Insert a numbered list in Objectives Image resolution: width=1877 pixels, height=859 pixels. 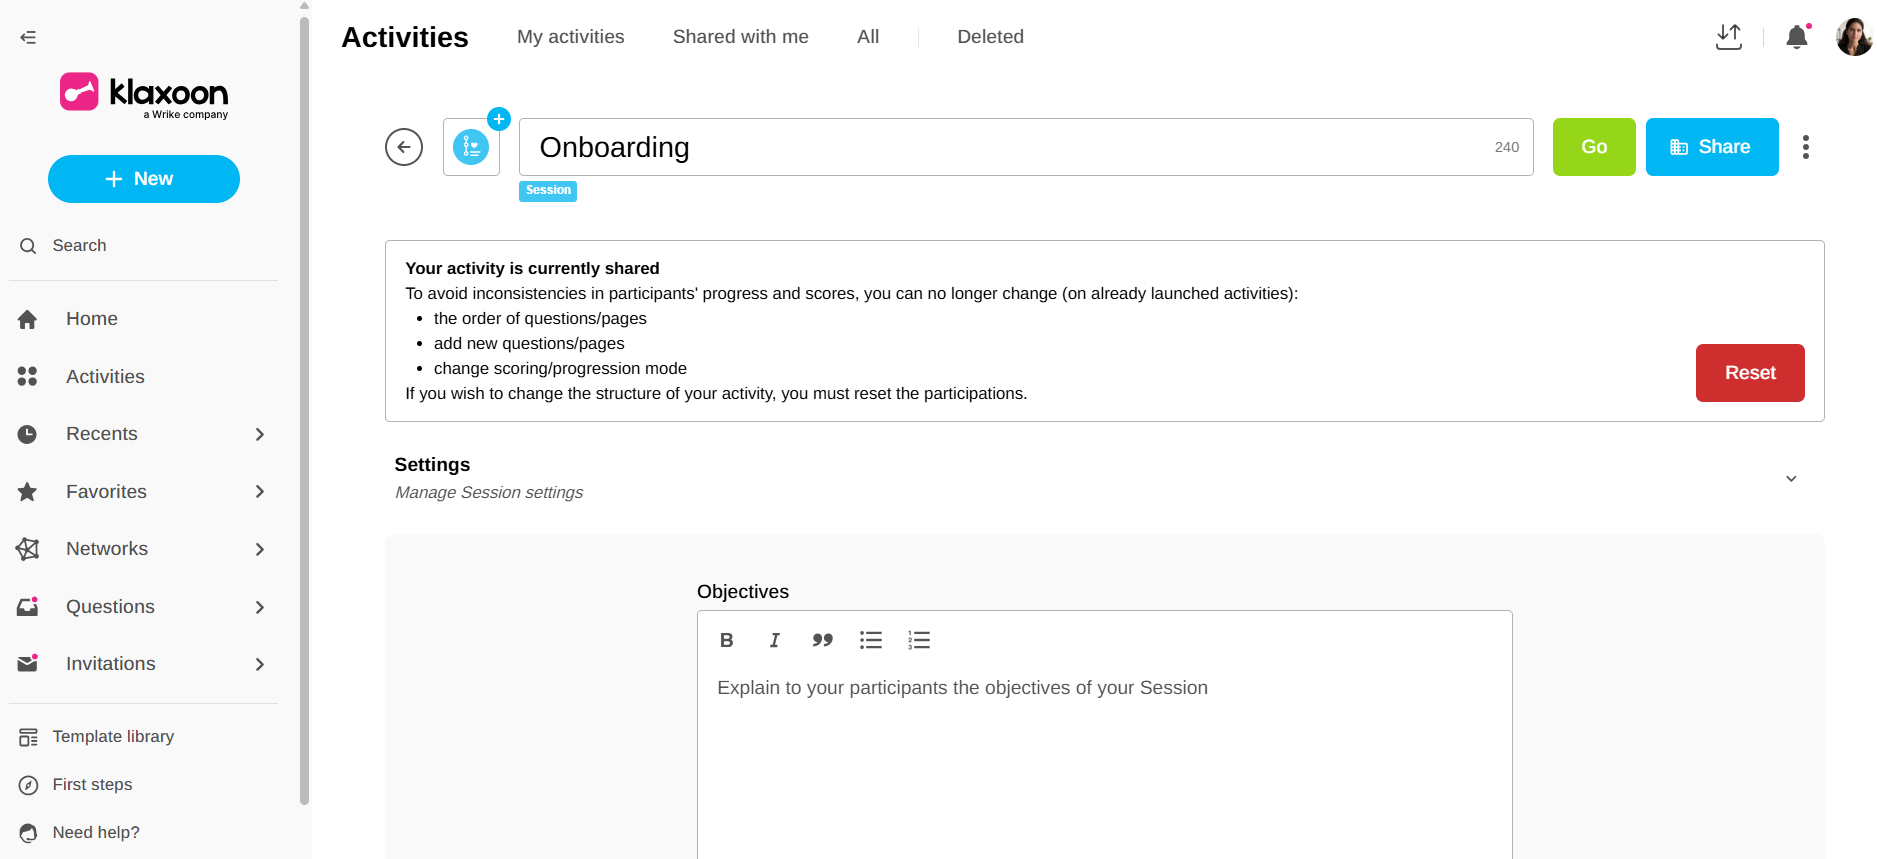918,640
